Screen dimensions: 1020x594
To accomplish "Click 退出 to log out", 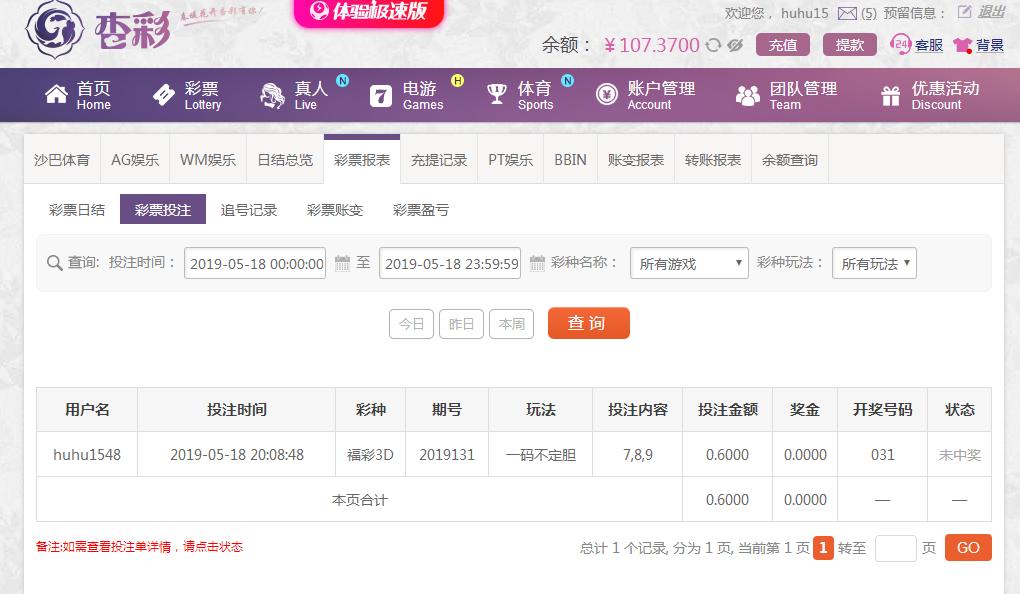I will coord(991,12).
